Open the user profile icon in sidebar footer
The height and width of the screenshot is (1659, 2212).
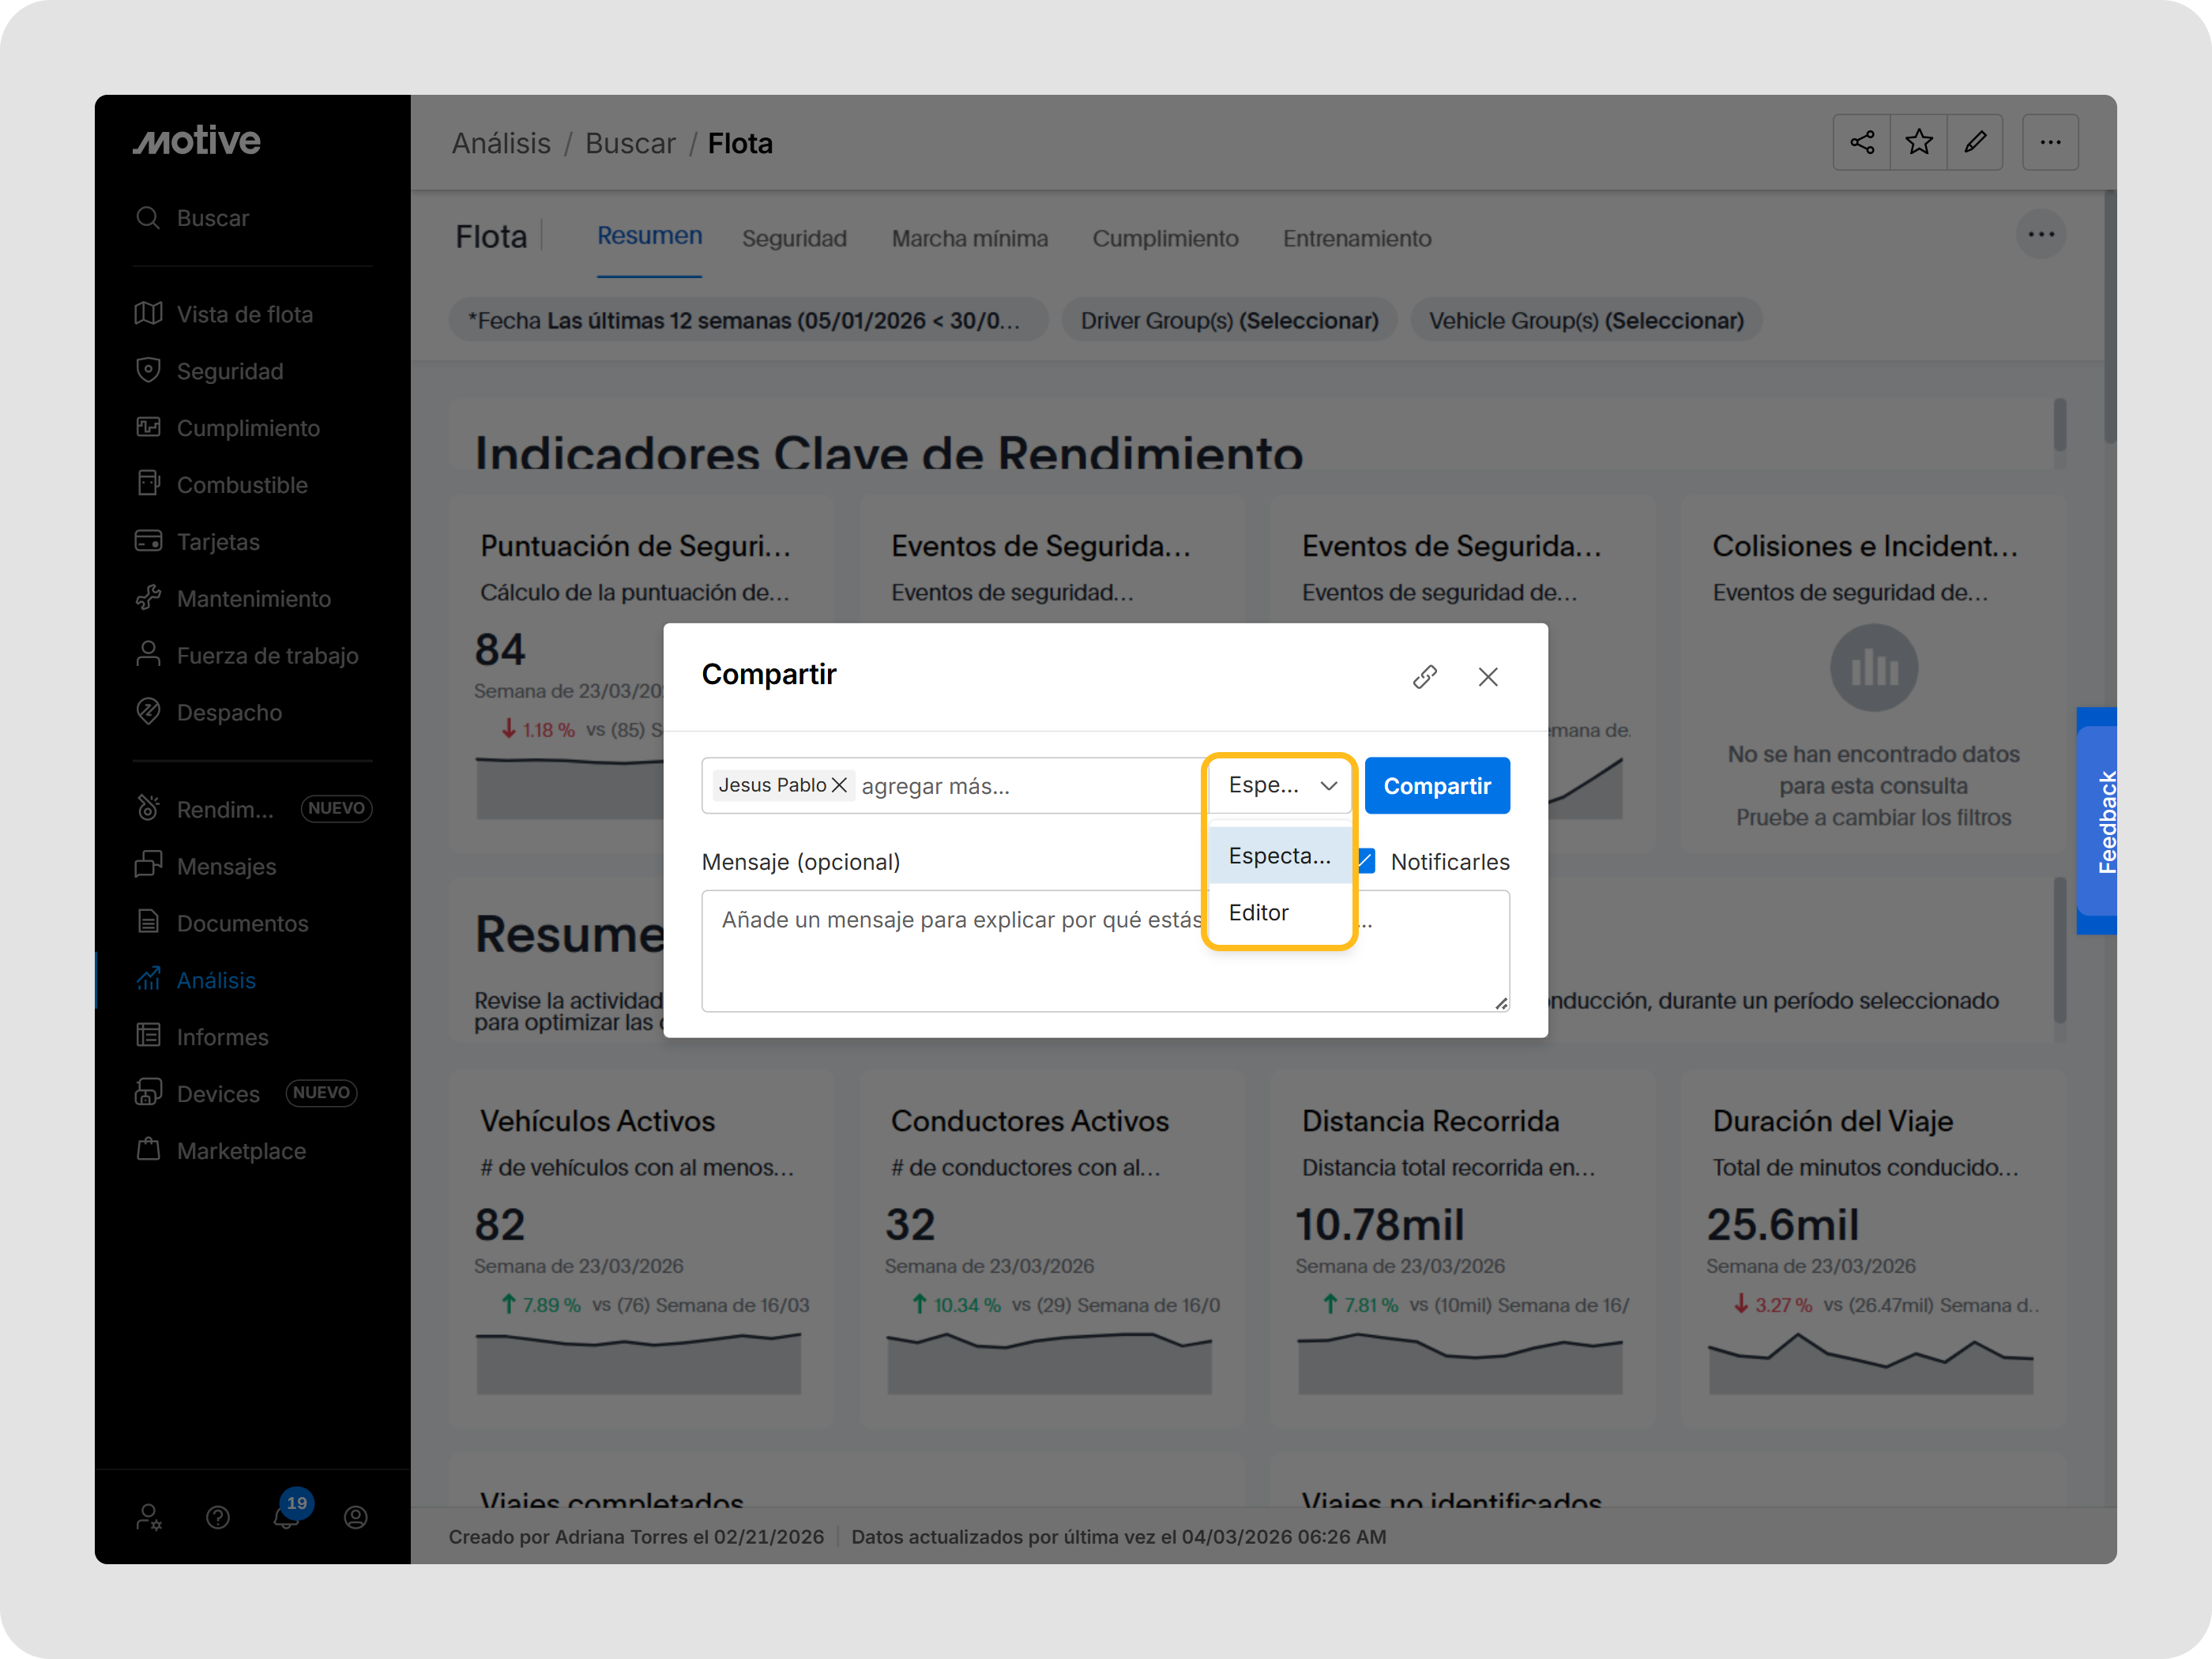(356, 1517)
